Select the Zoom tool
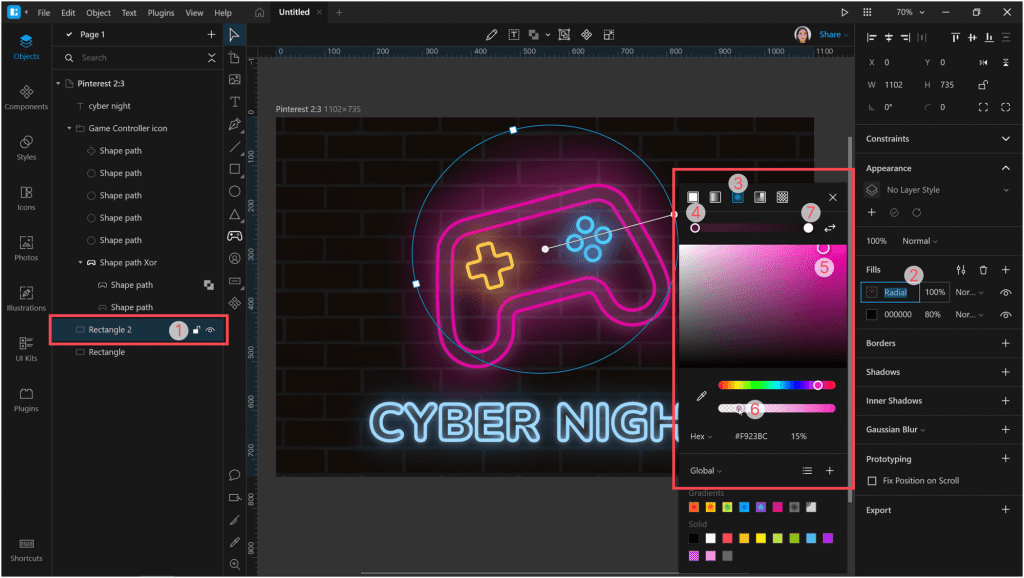1024x578 pixels. pos(234,564)
